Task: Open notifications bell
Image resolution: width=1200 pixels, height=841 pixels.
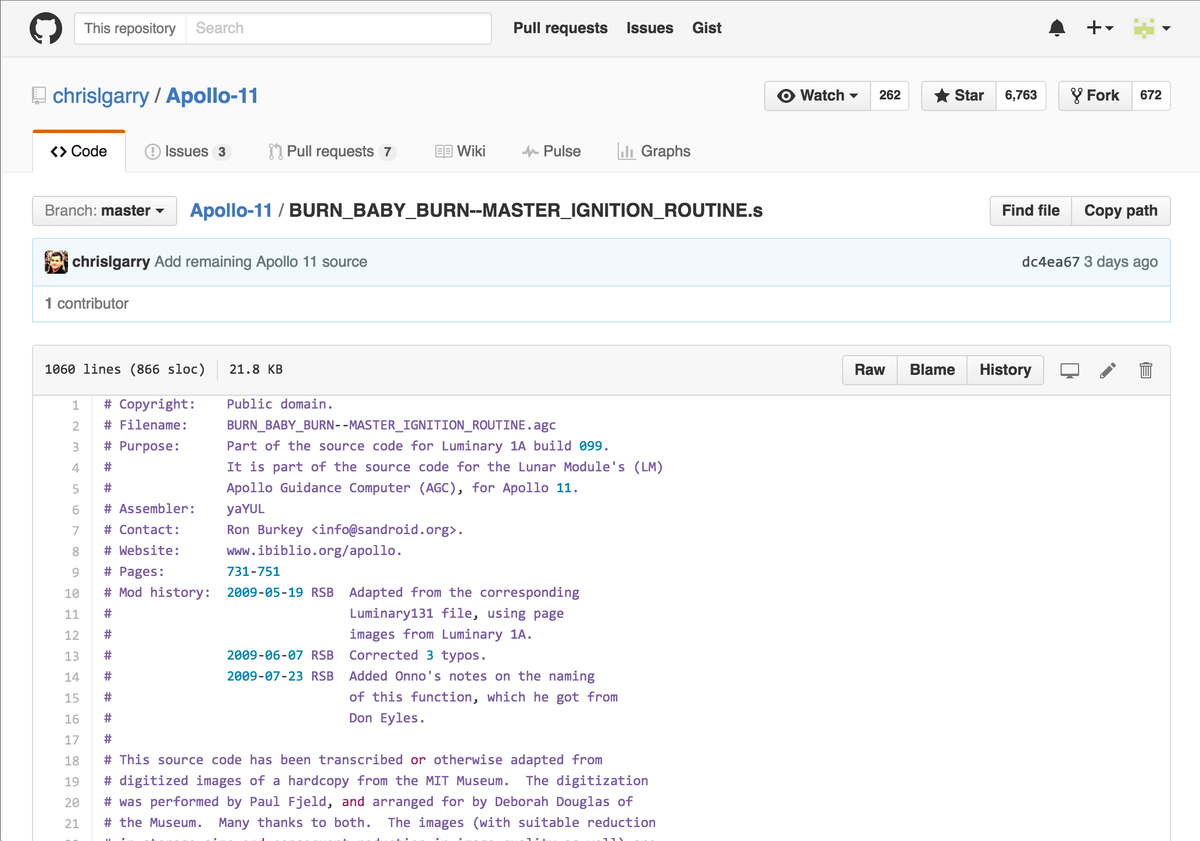Action: (x=1057, y=28)
